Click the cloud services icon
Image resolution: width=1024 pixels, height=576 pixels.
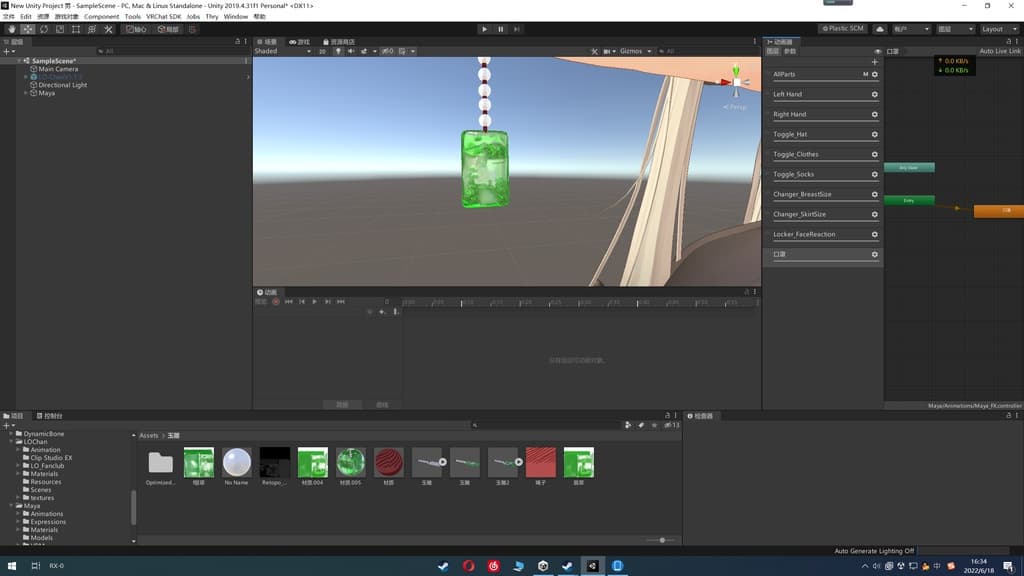880,29
